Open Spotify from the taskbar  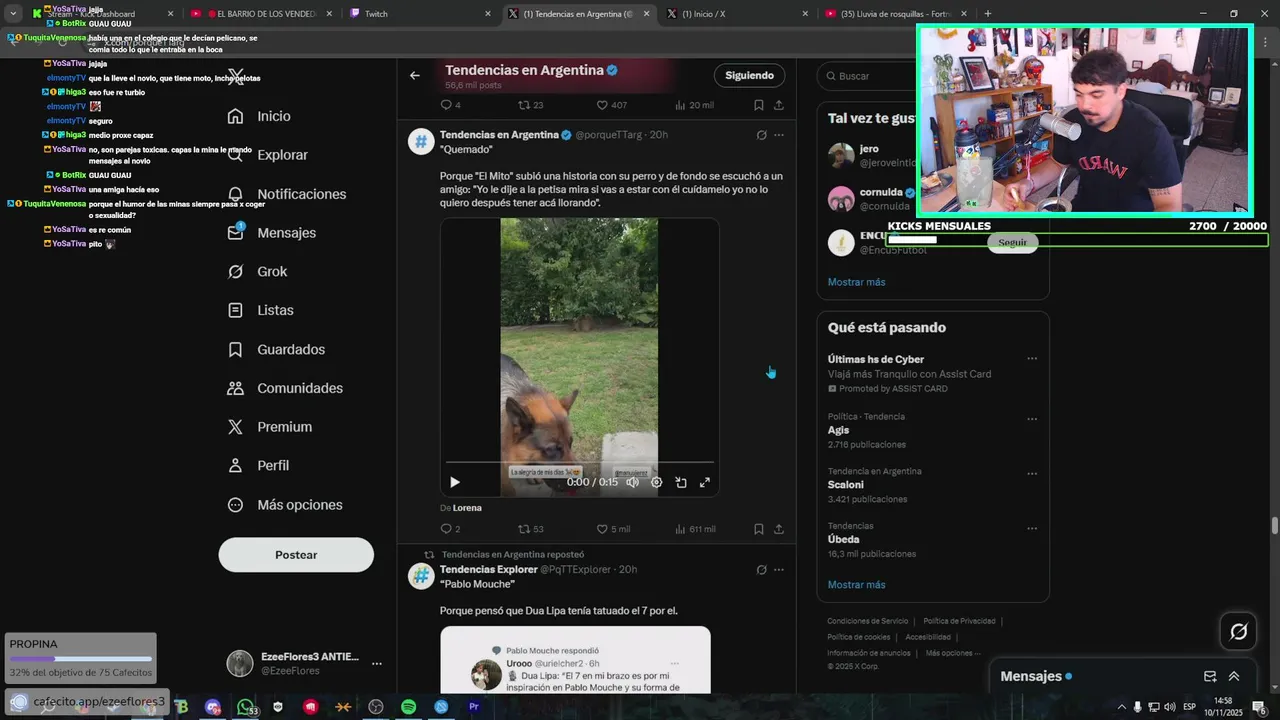pos(408,707)
